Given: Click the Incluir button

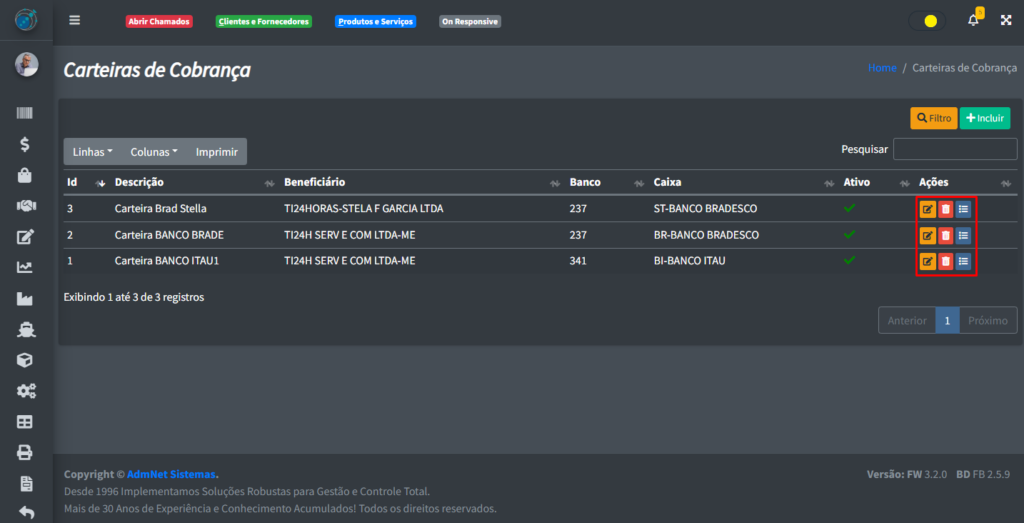Looking at the screenshot, I should [x=984, y=118].
